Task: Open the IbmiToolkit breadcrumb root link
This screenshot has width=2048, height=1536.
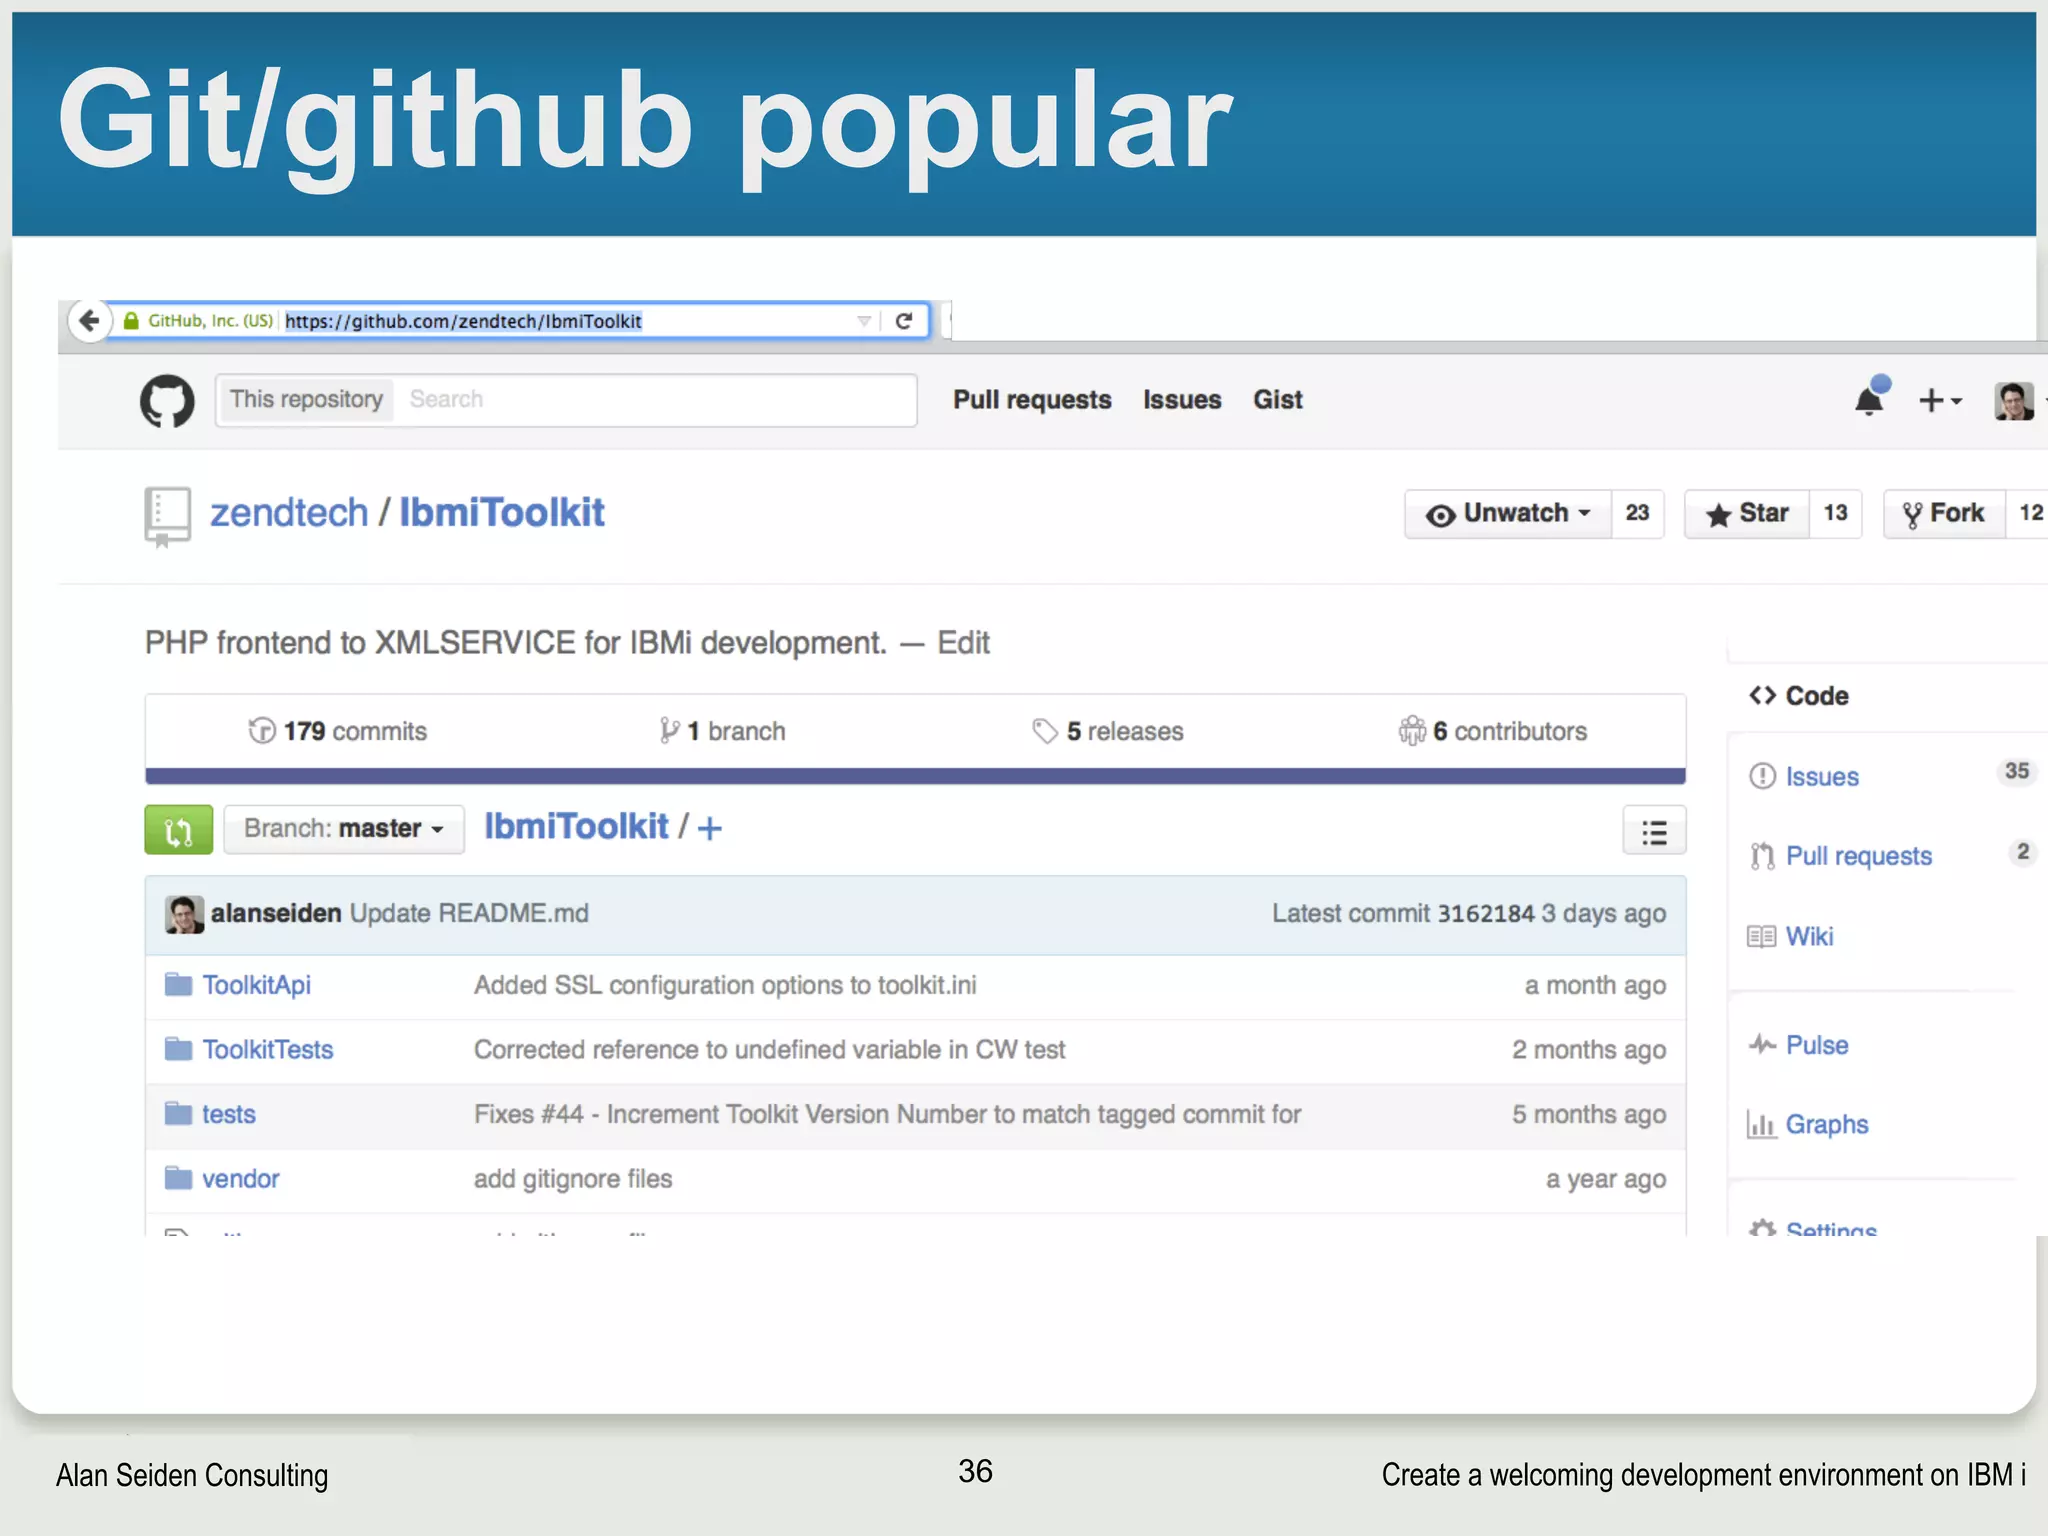Action: (x=576, y=827)
